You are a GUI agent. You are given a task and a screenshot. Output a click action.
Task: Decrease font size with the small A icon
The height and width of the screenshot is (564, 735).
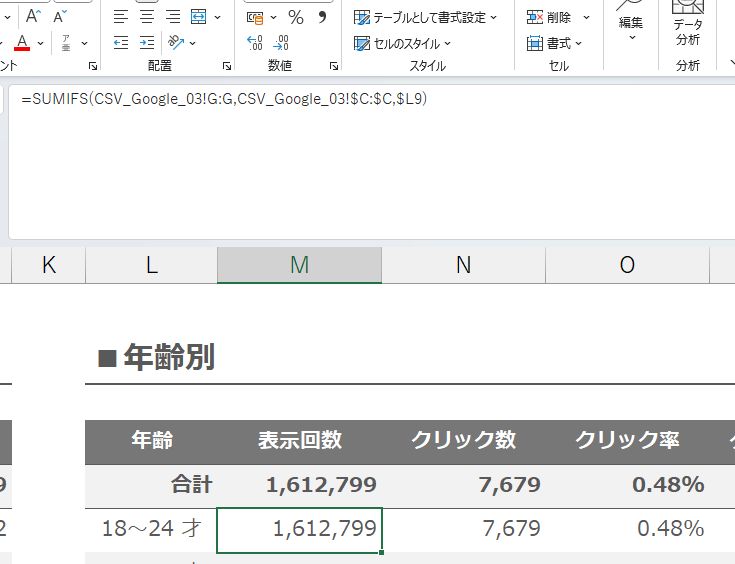(x=60, y=16)
